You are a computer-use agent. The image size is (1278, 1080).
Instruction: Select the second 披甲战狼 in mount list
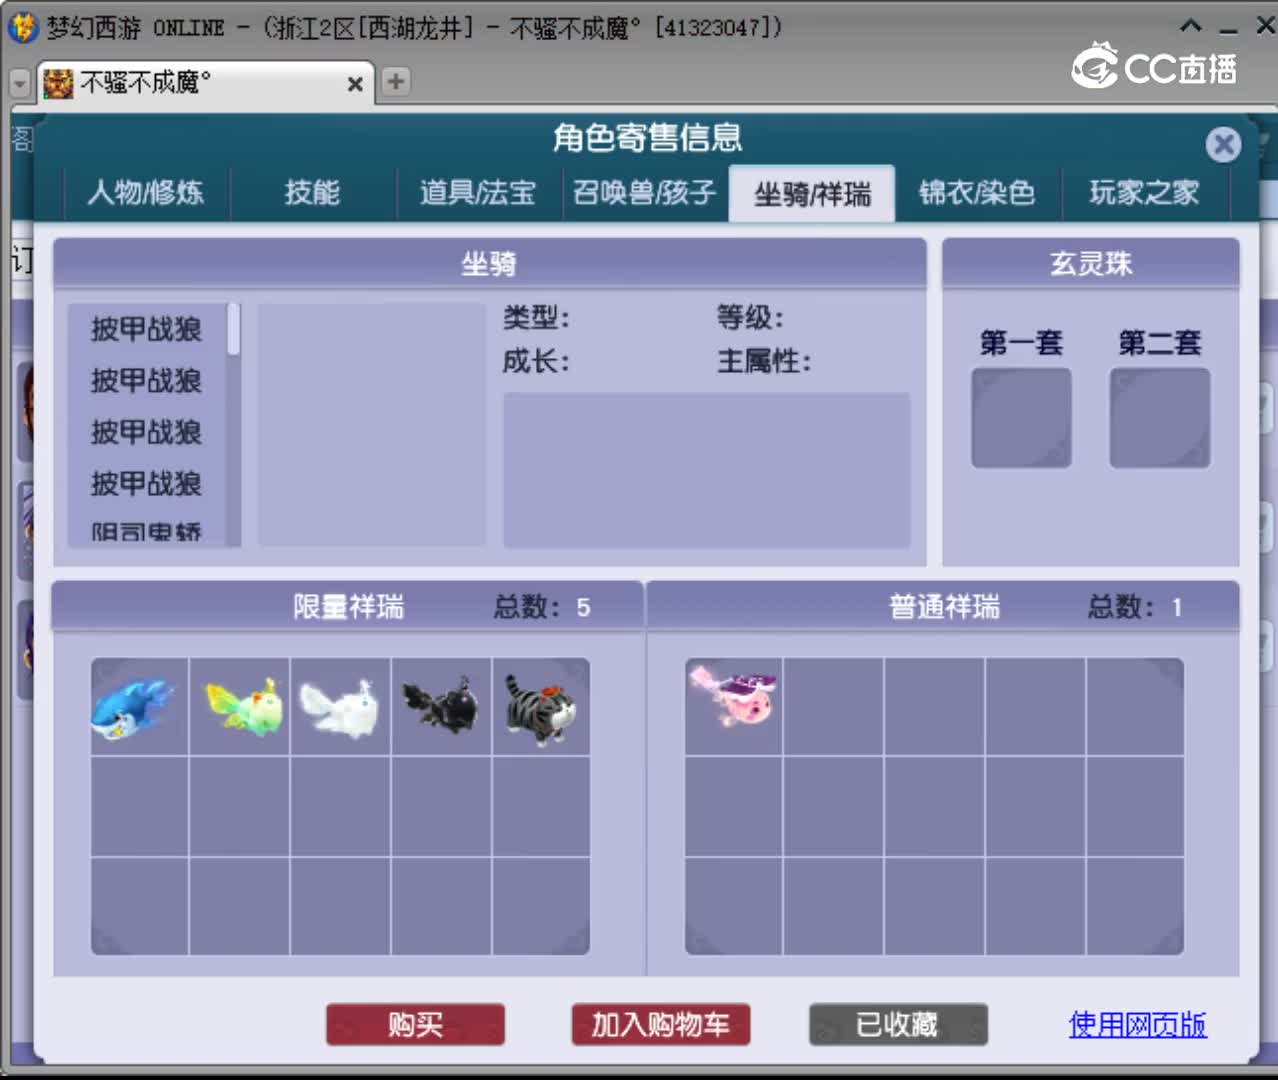coord(147,381)
